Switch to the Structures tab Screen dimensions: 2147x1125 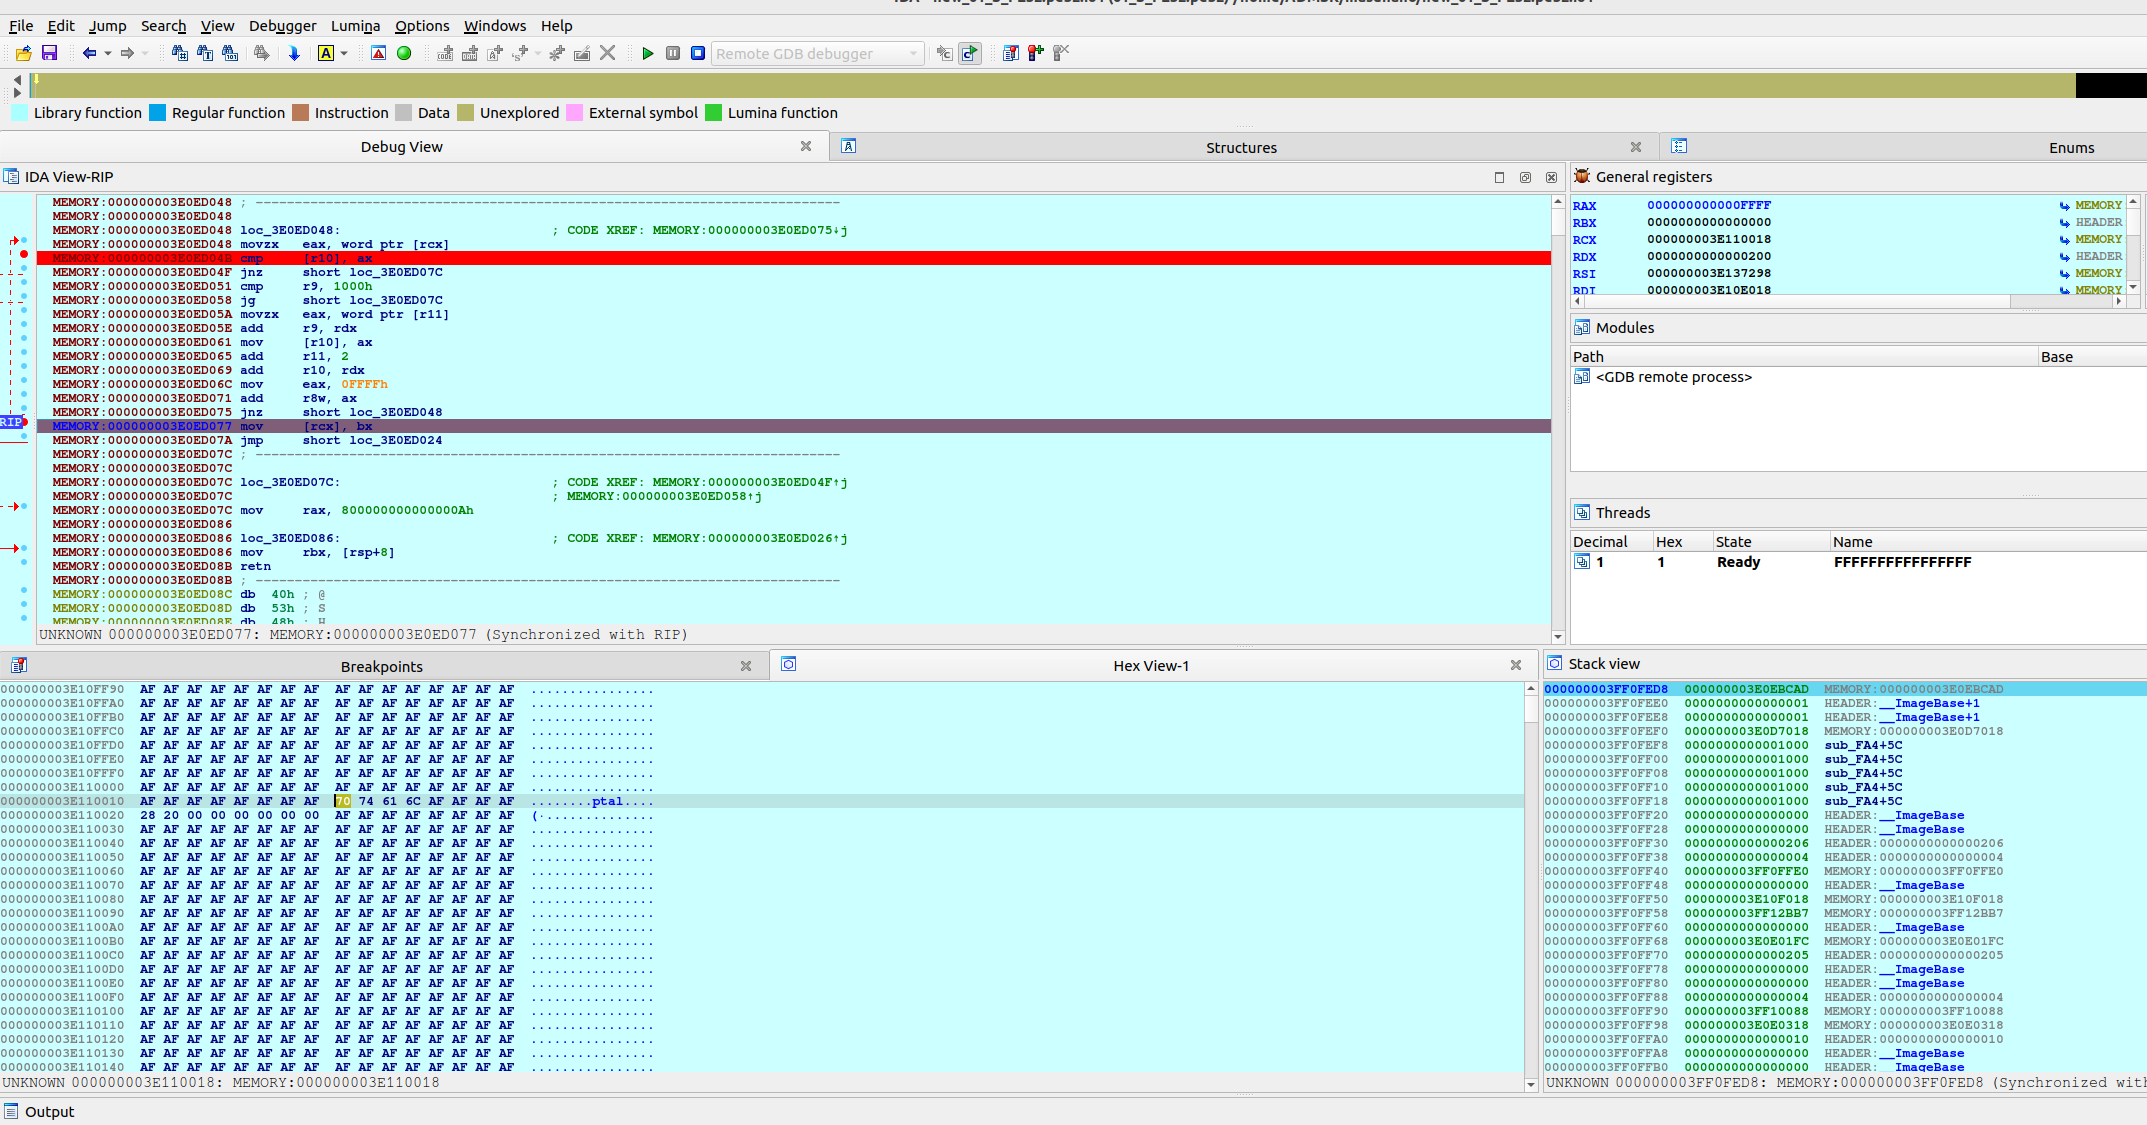(1240, 147)
